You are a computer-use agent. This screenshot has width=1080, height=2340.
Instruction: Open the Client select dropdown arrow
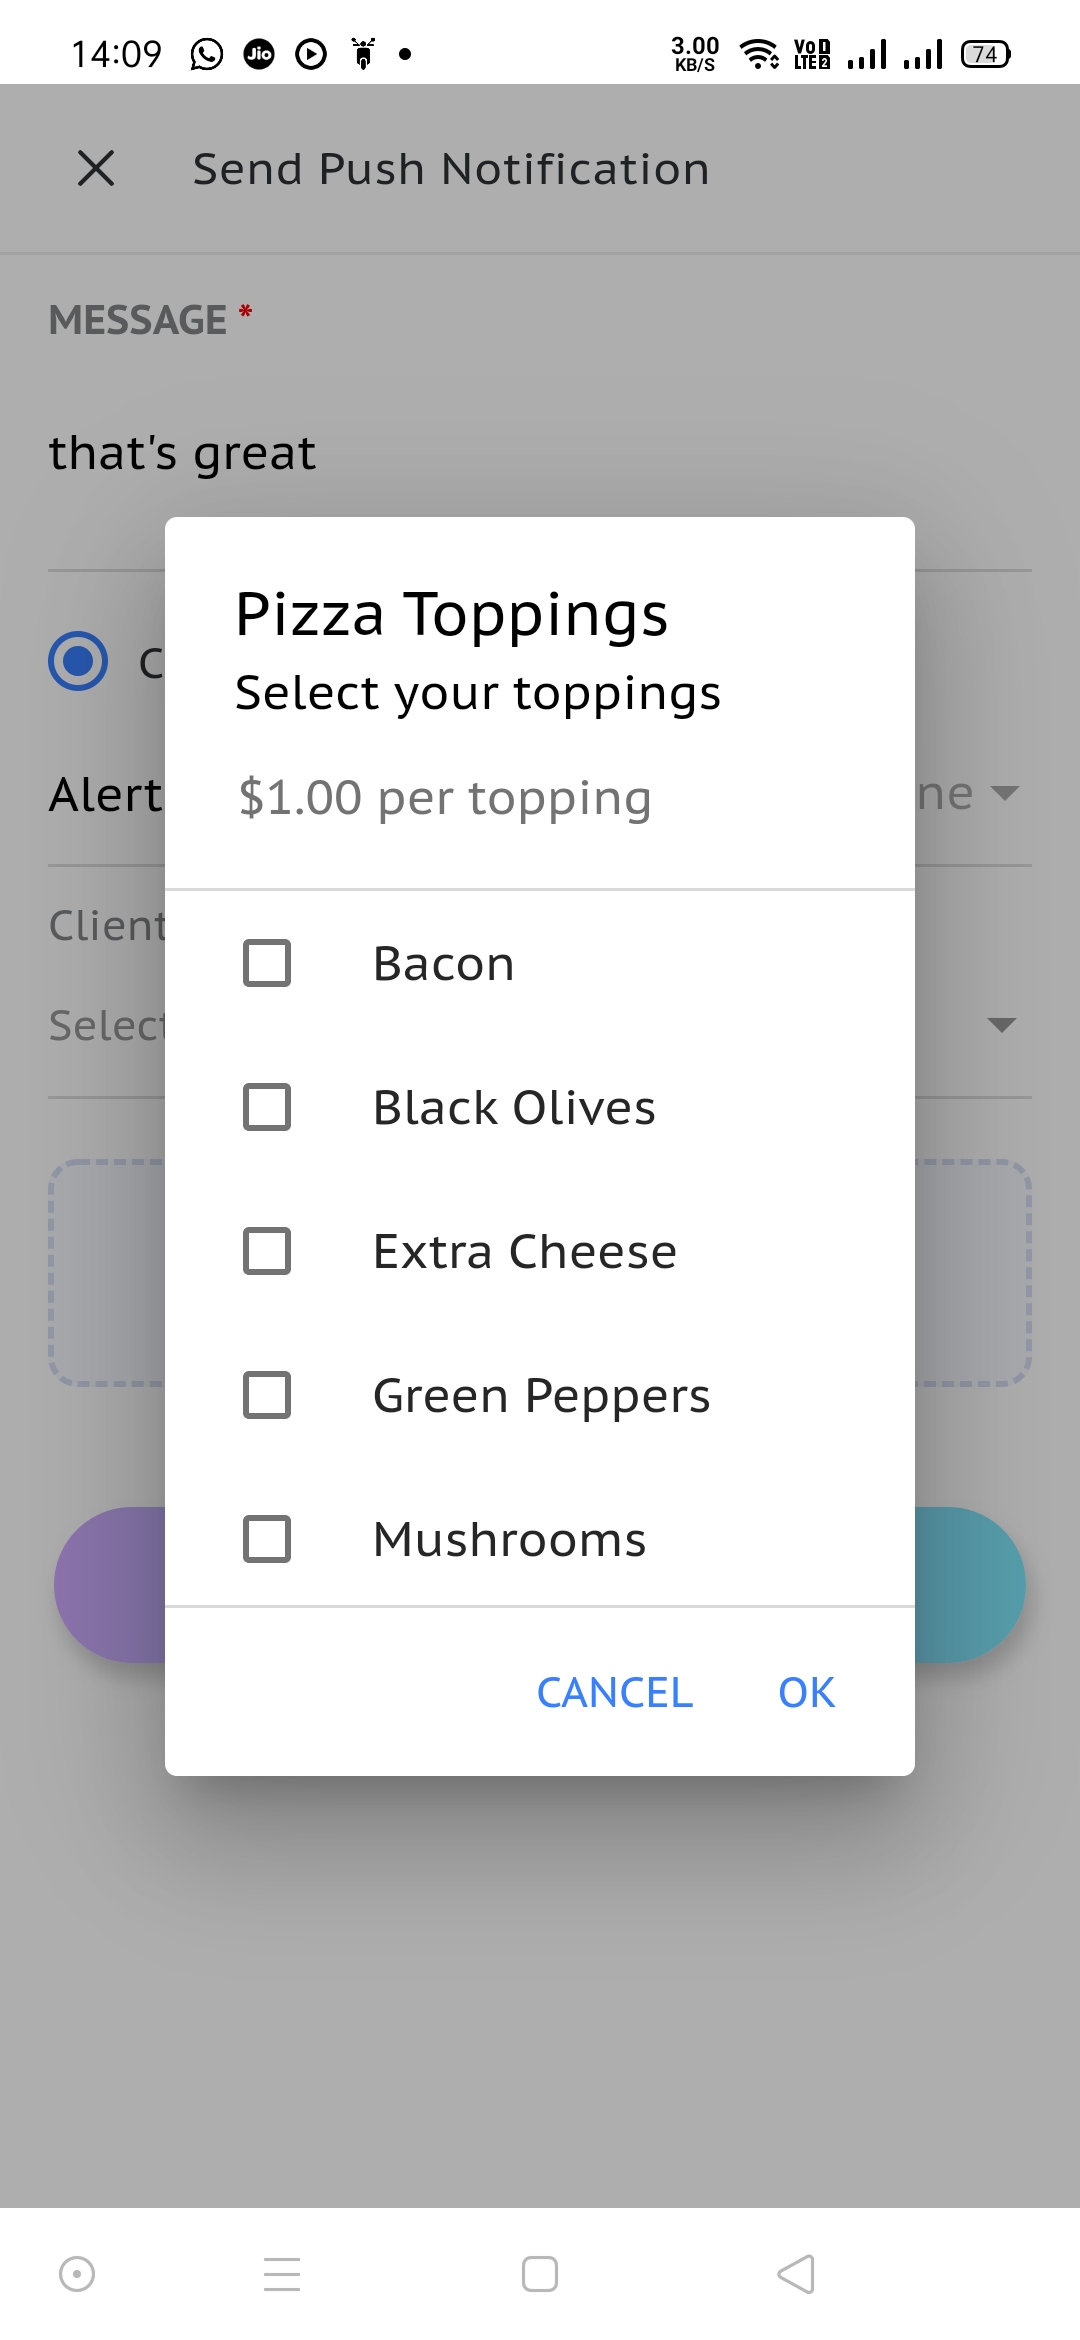point(1001,1025)
